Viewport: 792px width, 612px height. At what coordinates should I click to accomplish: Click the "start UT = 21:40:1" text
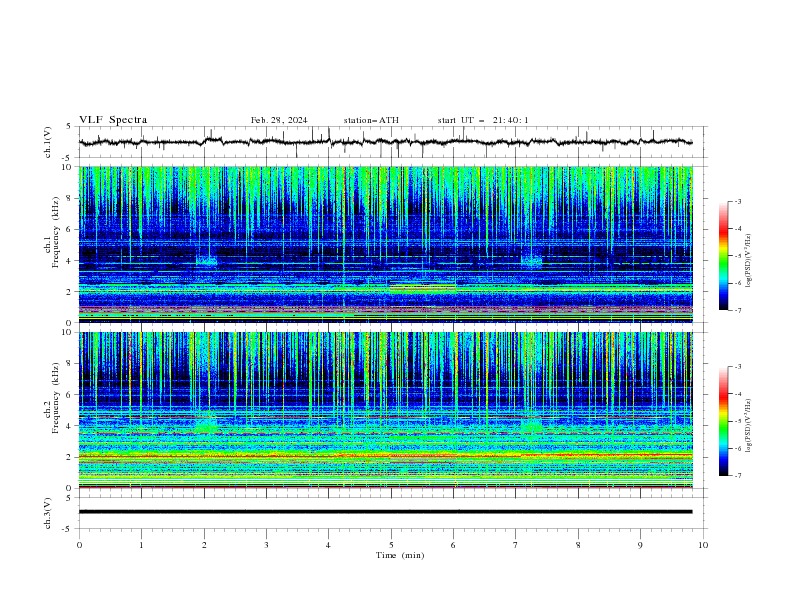click(x=483, y=120)
